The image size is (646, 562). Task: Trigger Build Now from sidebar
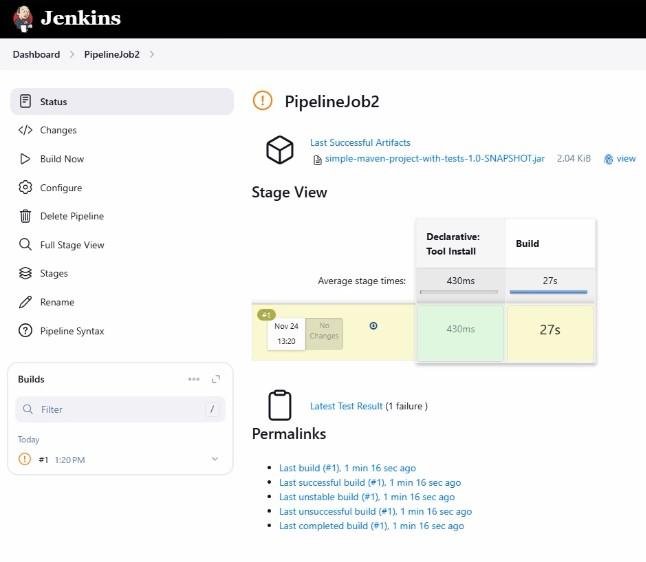click(62, 159)
